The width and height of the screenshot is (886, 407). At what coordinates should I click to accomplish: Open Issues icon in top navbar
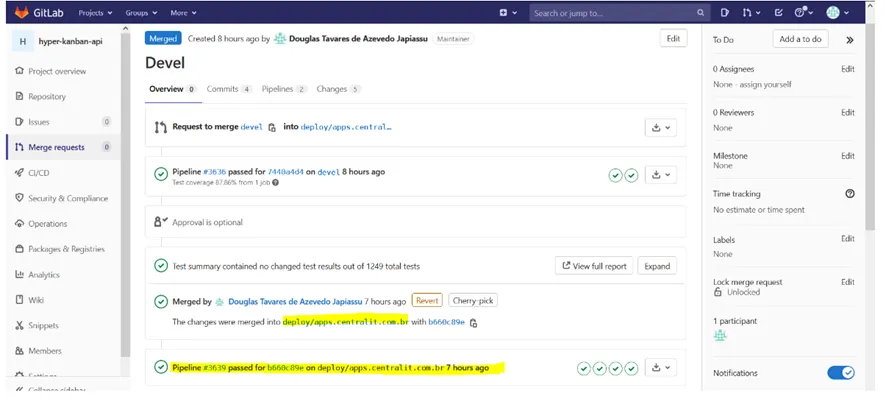pos(726,12)
